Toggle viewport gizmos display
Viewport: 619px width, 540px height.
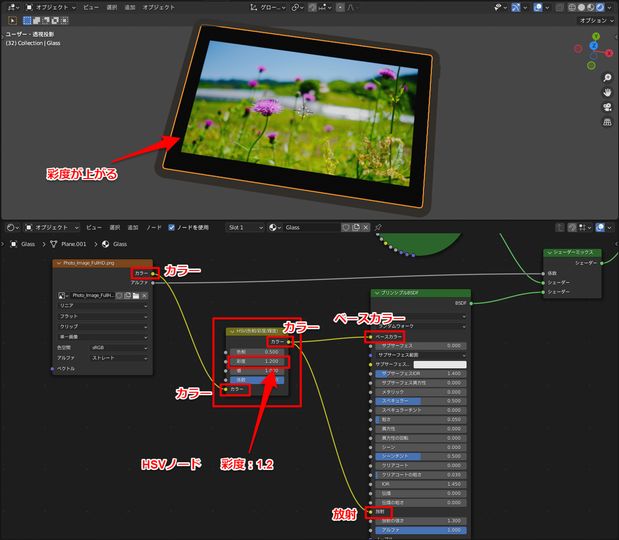click(516, 7)
